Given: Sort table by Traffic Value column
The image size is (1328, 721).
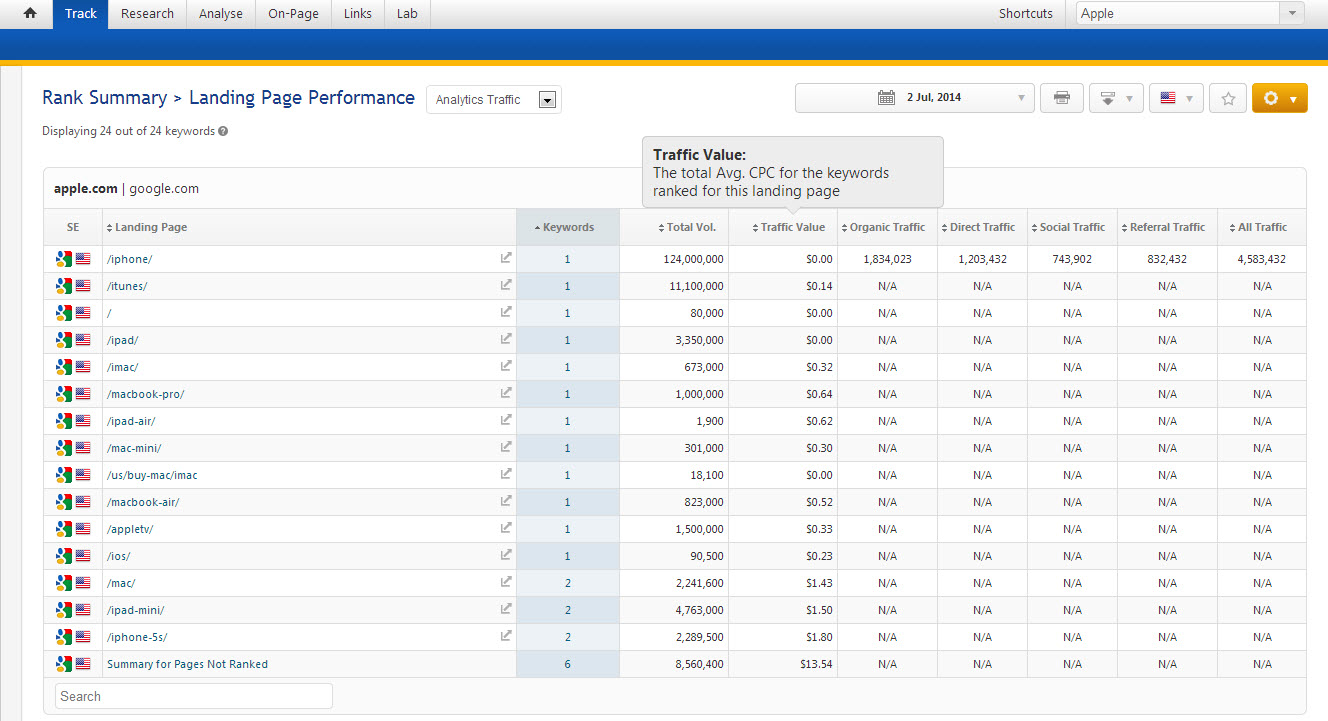Looking at the screenshot, I should 792,227.
